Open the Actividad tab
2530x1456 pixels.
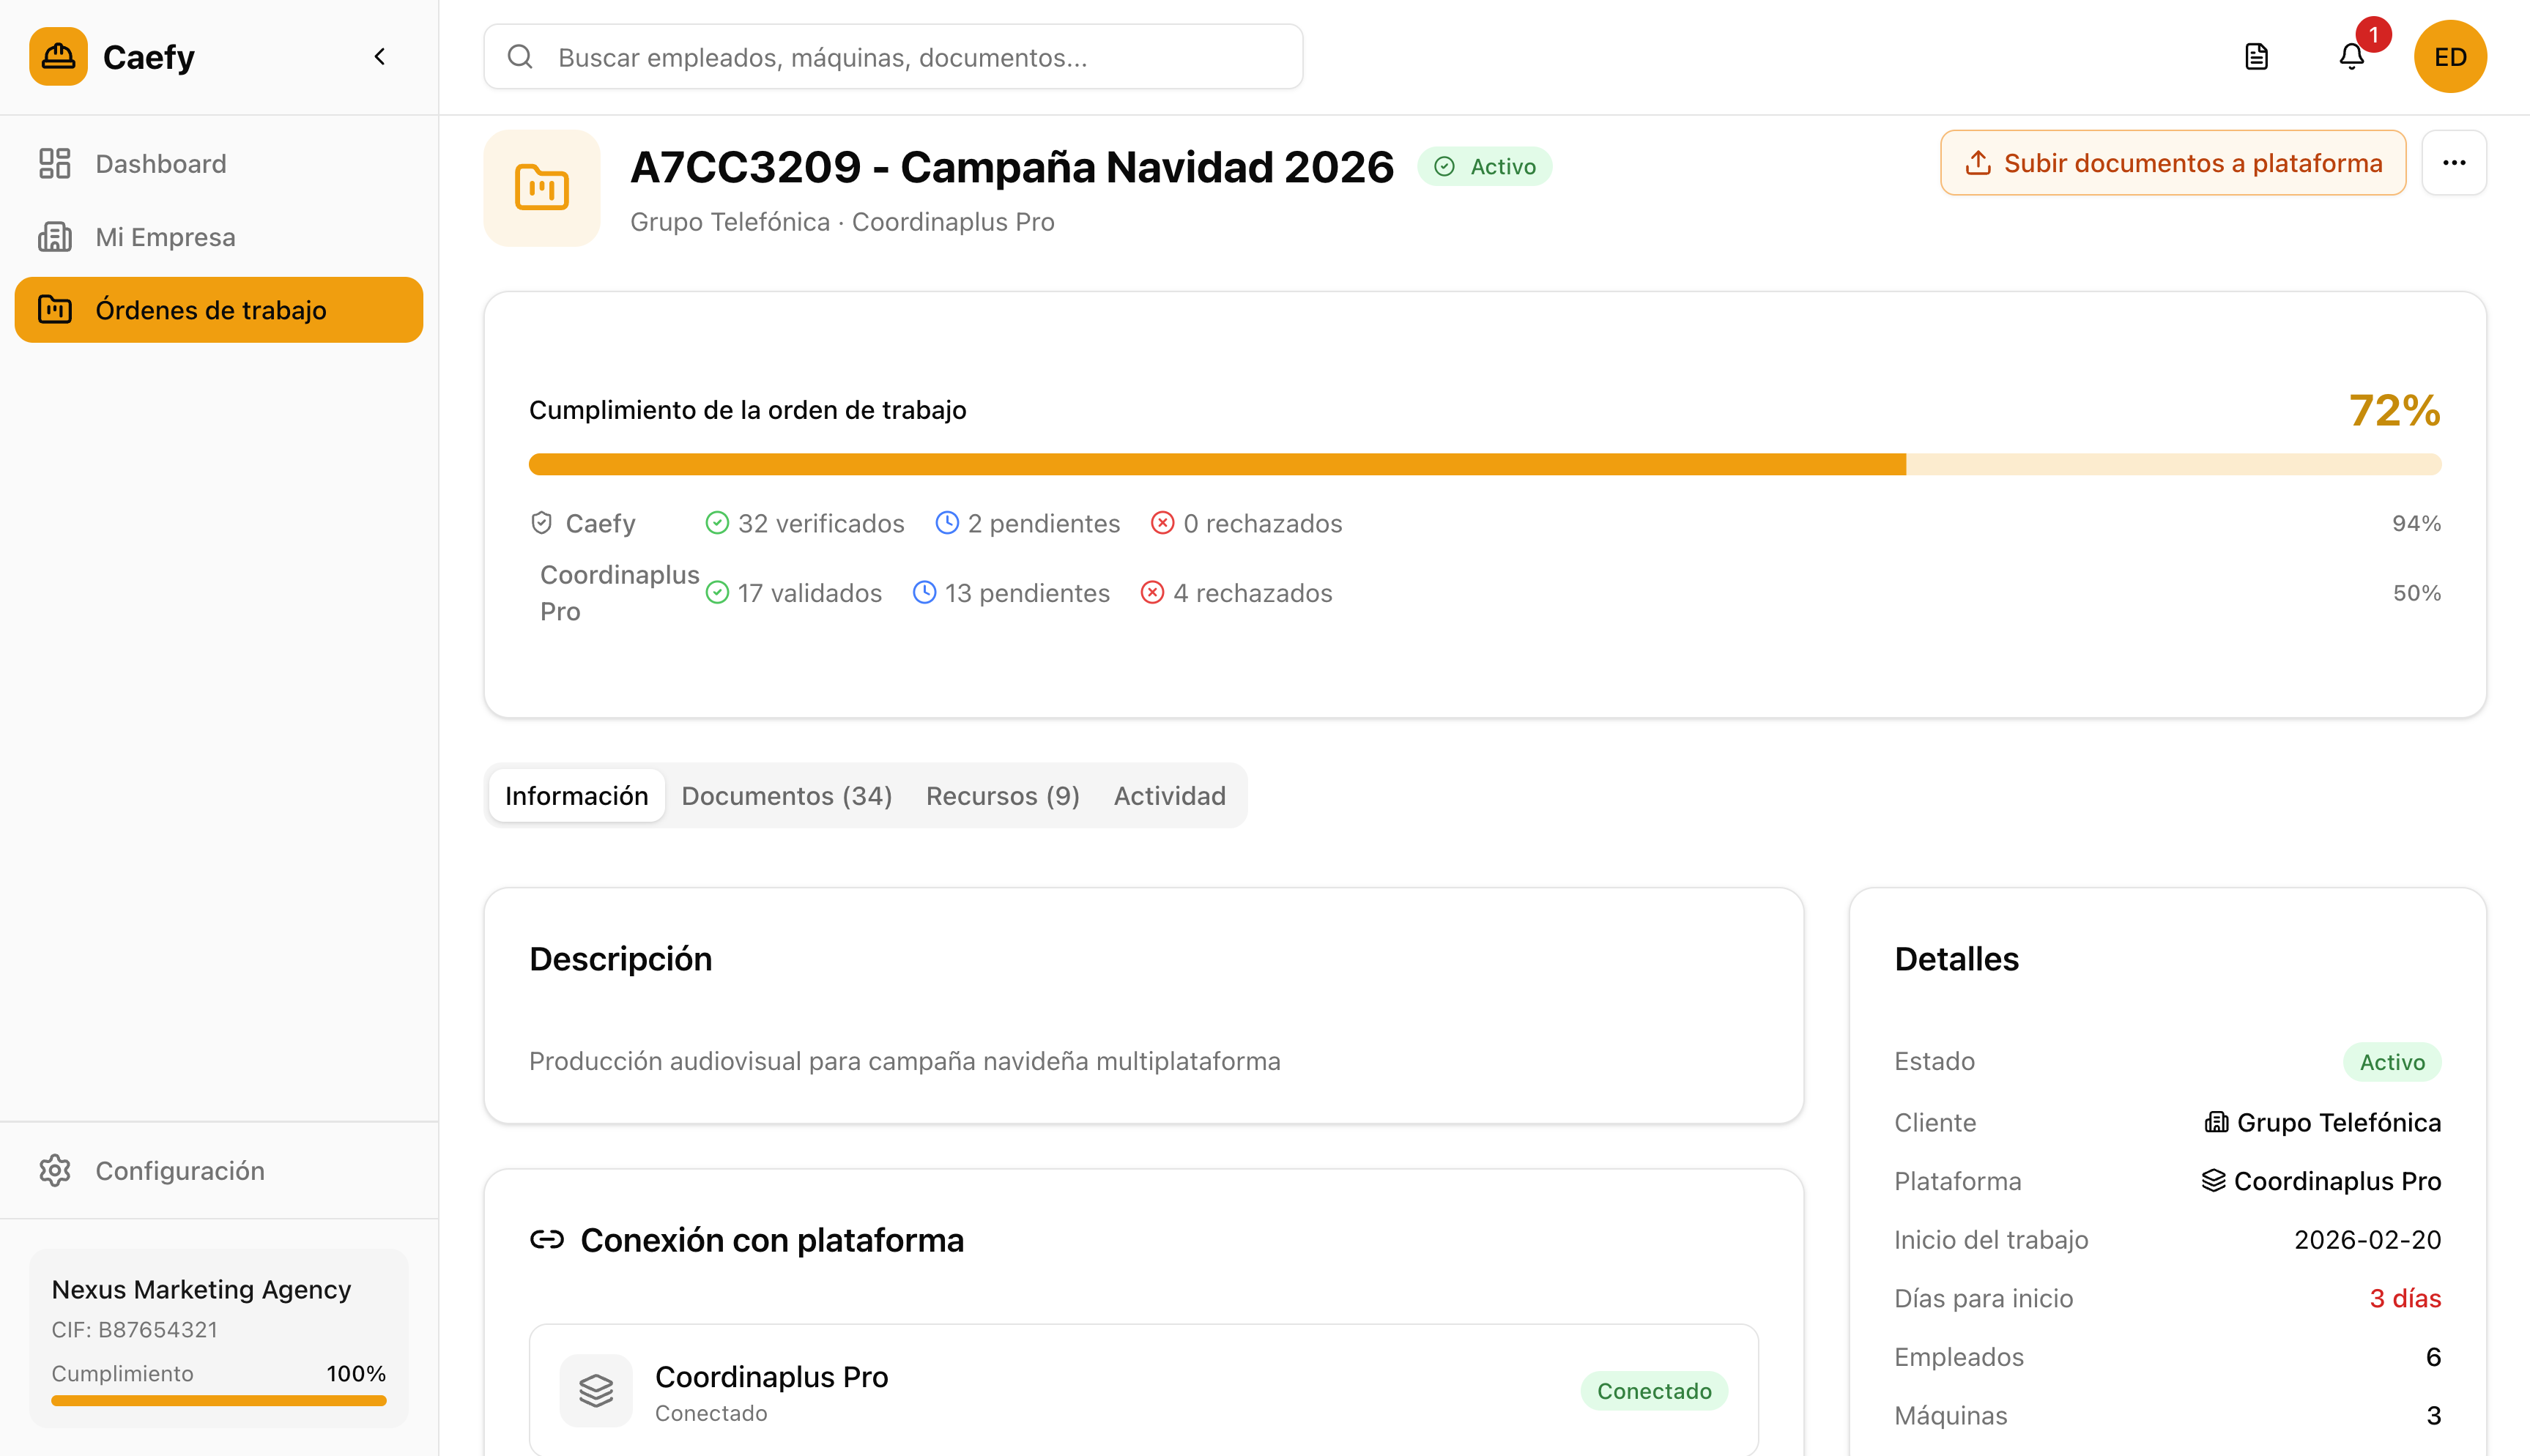(1169, 796)
